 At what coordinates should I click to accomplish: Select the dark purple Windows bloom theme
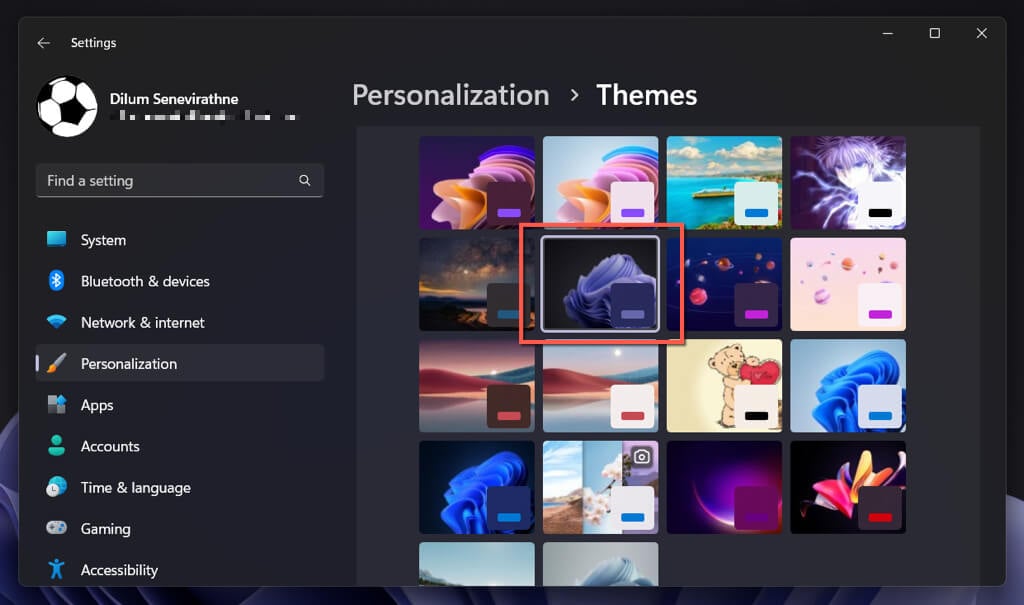477,183
